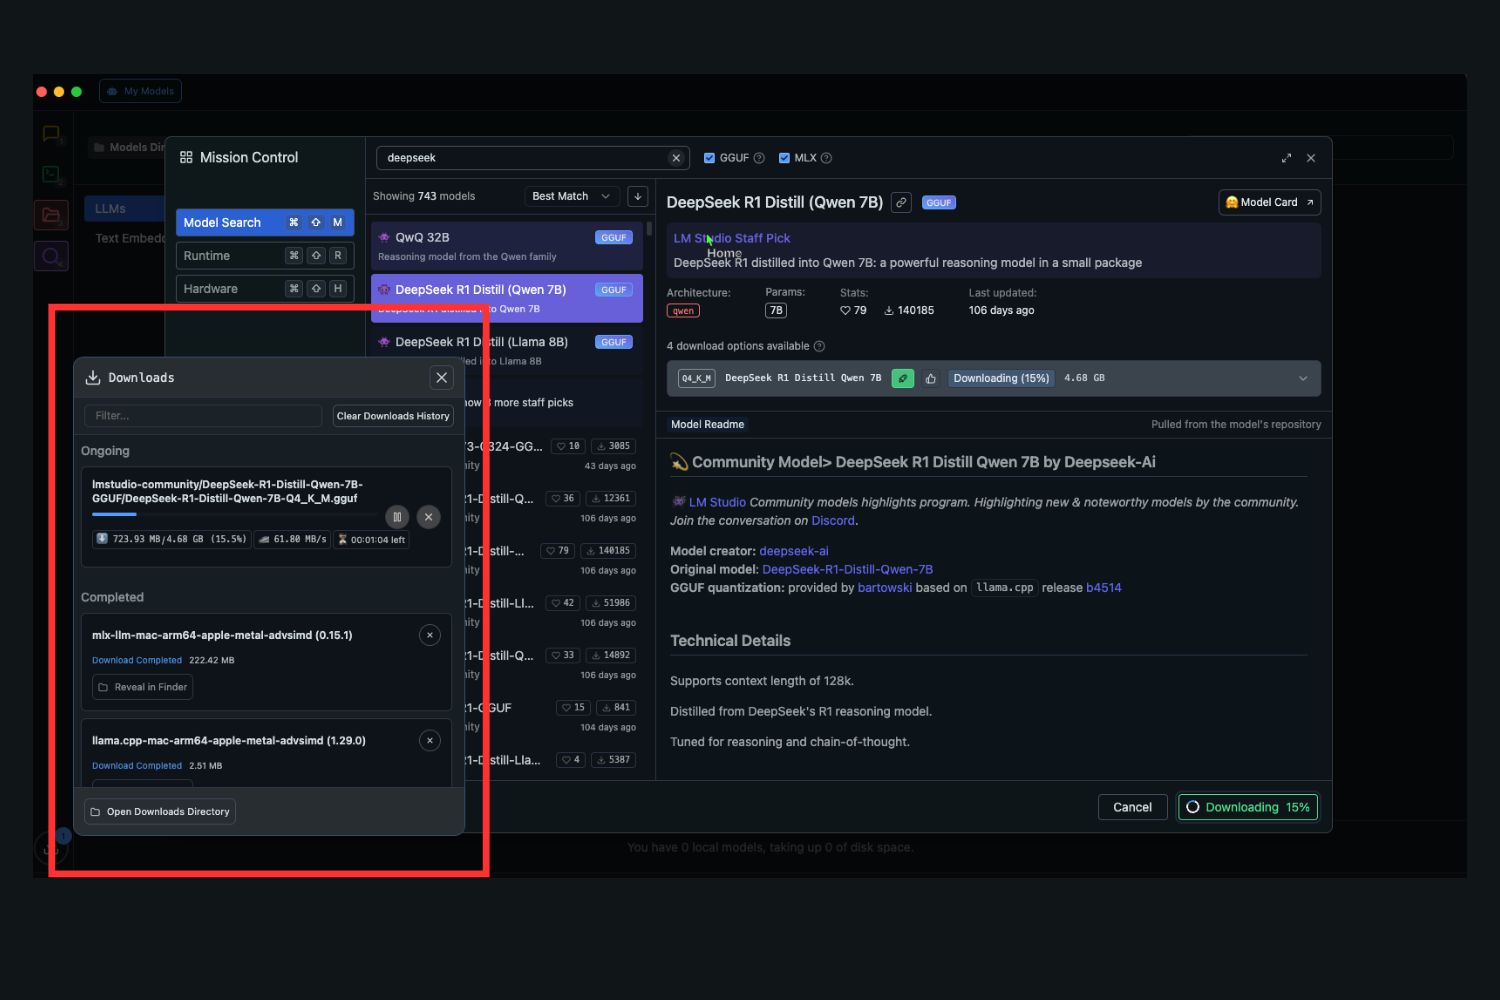The image size is (1500, 1000).
Task: Click the Models Directory breadcrumb behind
Action: [x=127, y=147]
